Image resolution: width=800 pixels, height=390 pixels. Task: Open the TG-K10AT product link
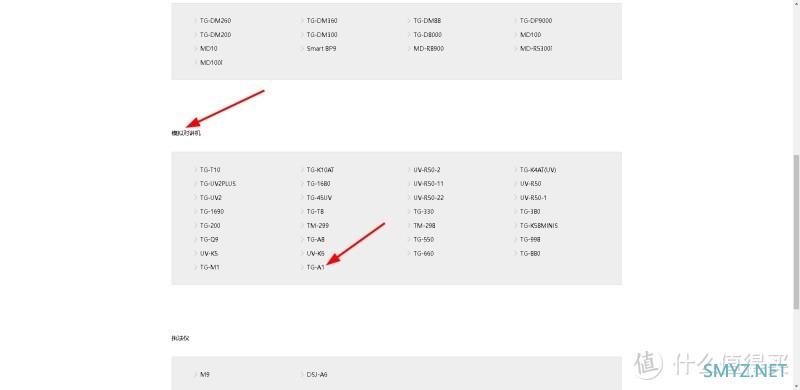click(320, 170)
